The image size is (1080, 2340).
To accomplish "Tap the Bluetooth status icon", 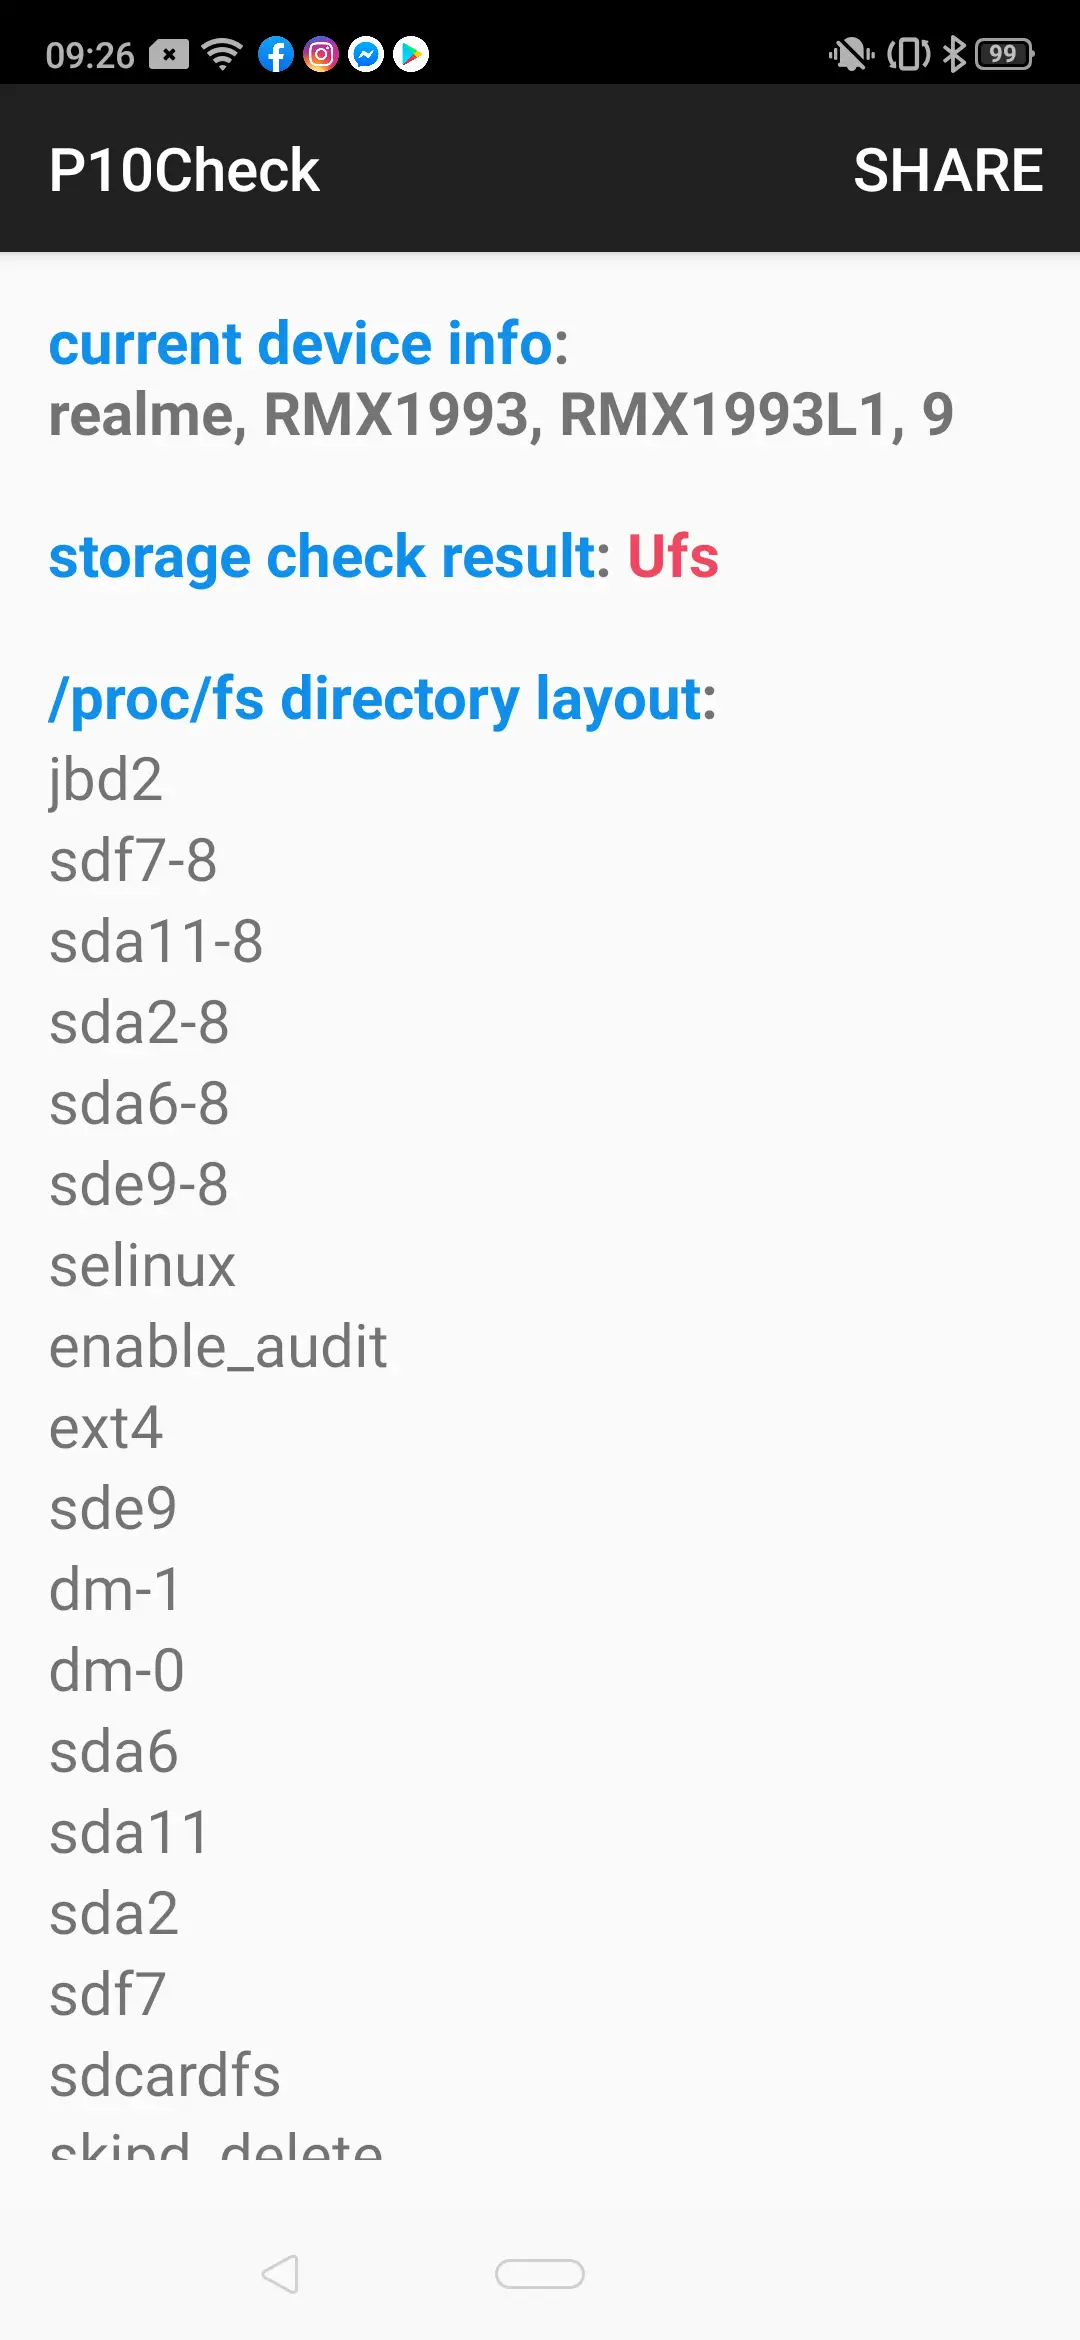I will 955,54.
